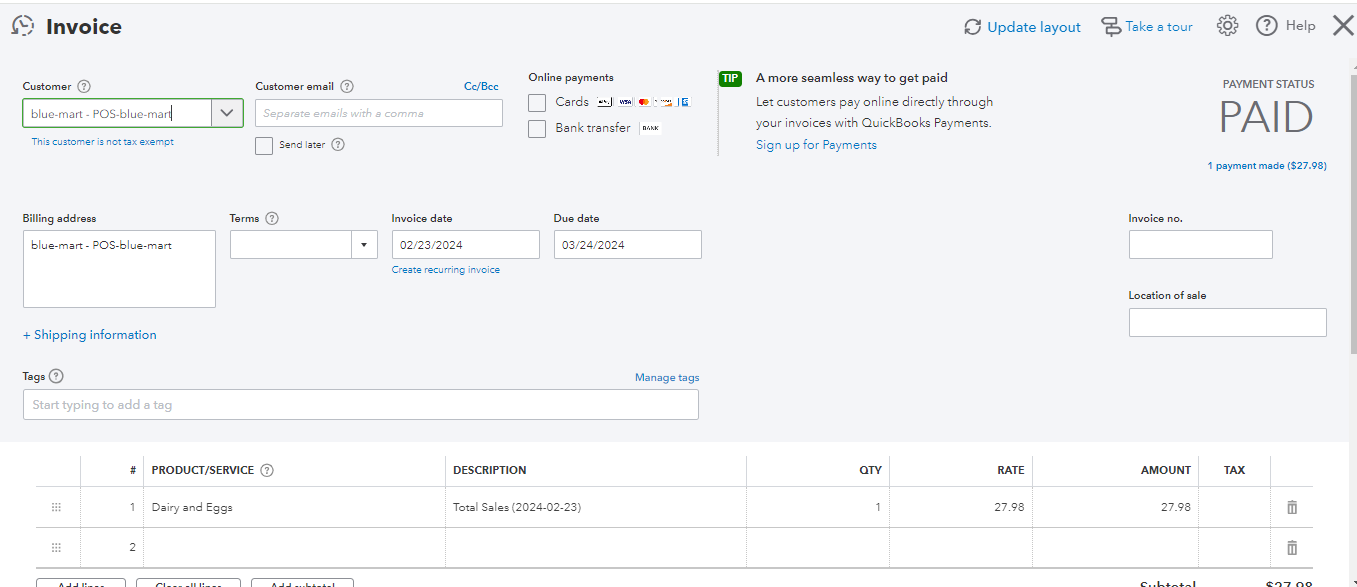Click the Manage tags link
This screenshot has height=587, width=1357.
pos(667,378)
